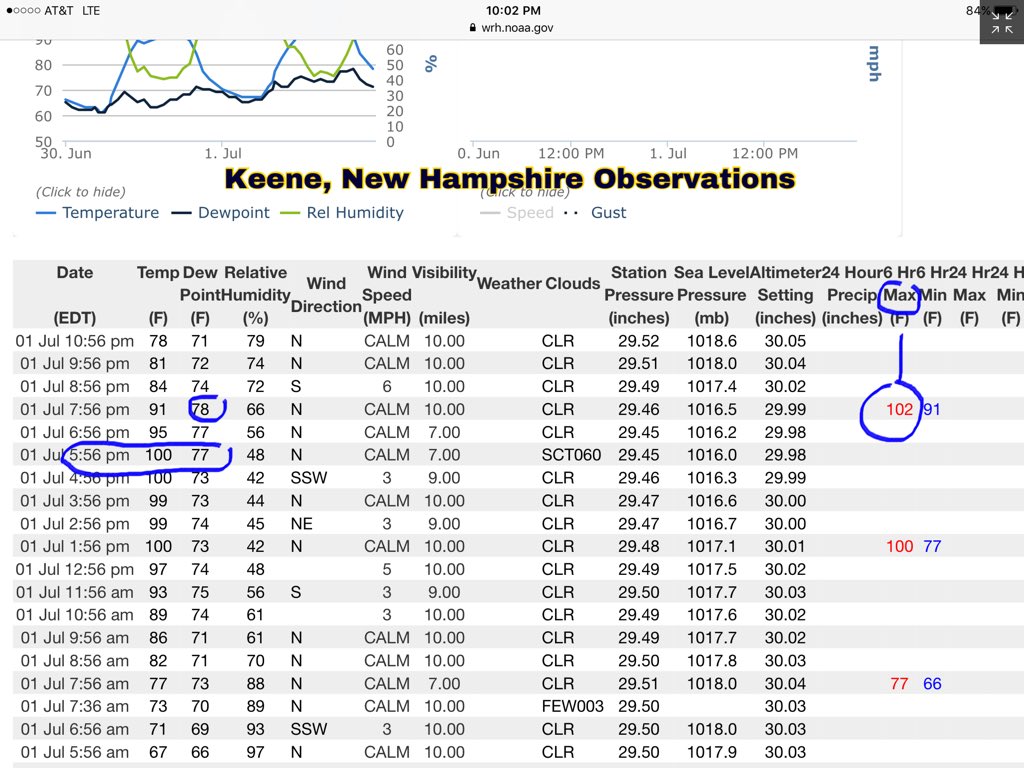Image resolution: width=1024 pixels, height=768 pixels.
Task: Tap the wrh.noaa.gov address text
Action: click(x=517, y=27)
